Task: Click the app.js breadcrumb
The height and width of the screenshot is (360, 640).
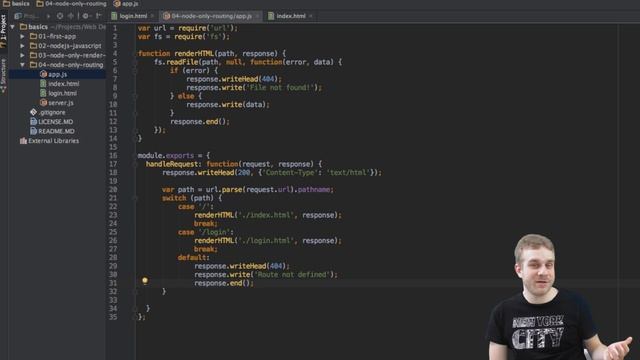Action: click(x=126, y=4)
